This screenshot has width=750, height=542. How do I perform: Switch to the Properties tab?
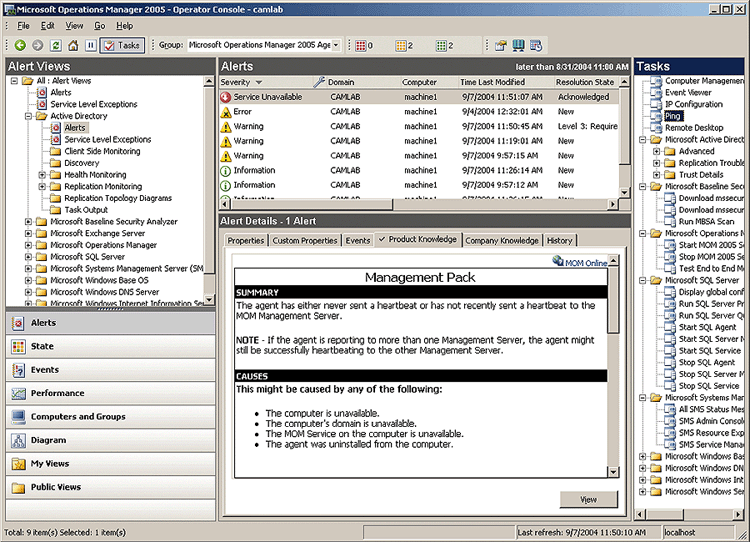tap(245, 241)
